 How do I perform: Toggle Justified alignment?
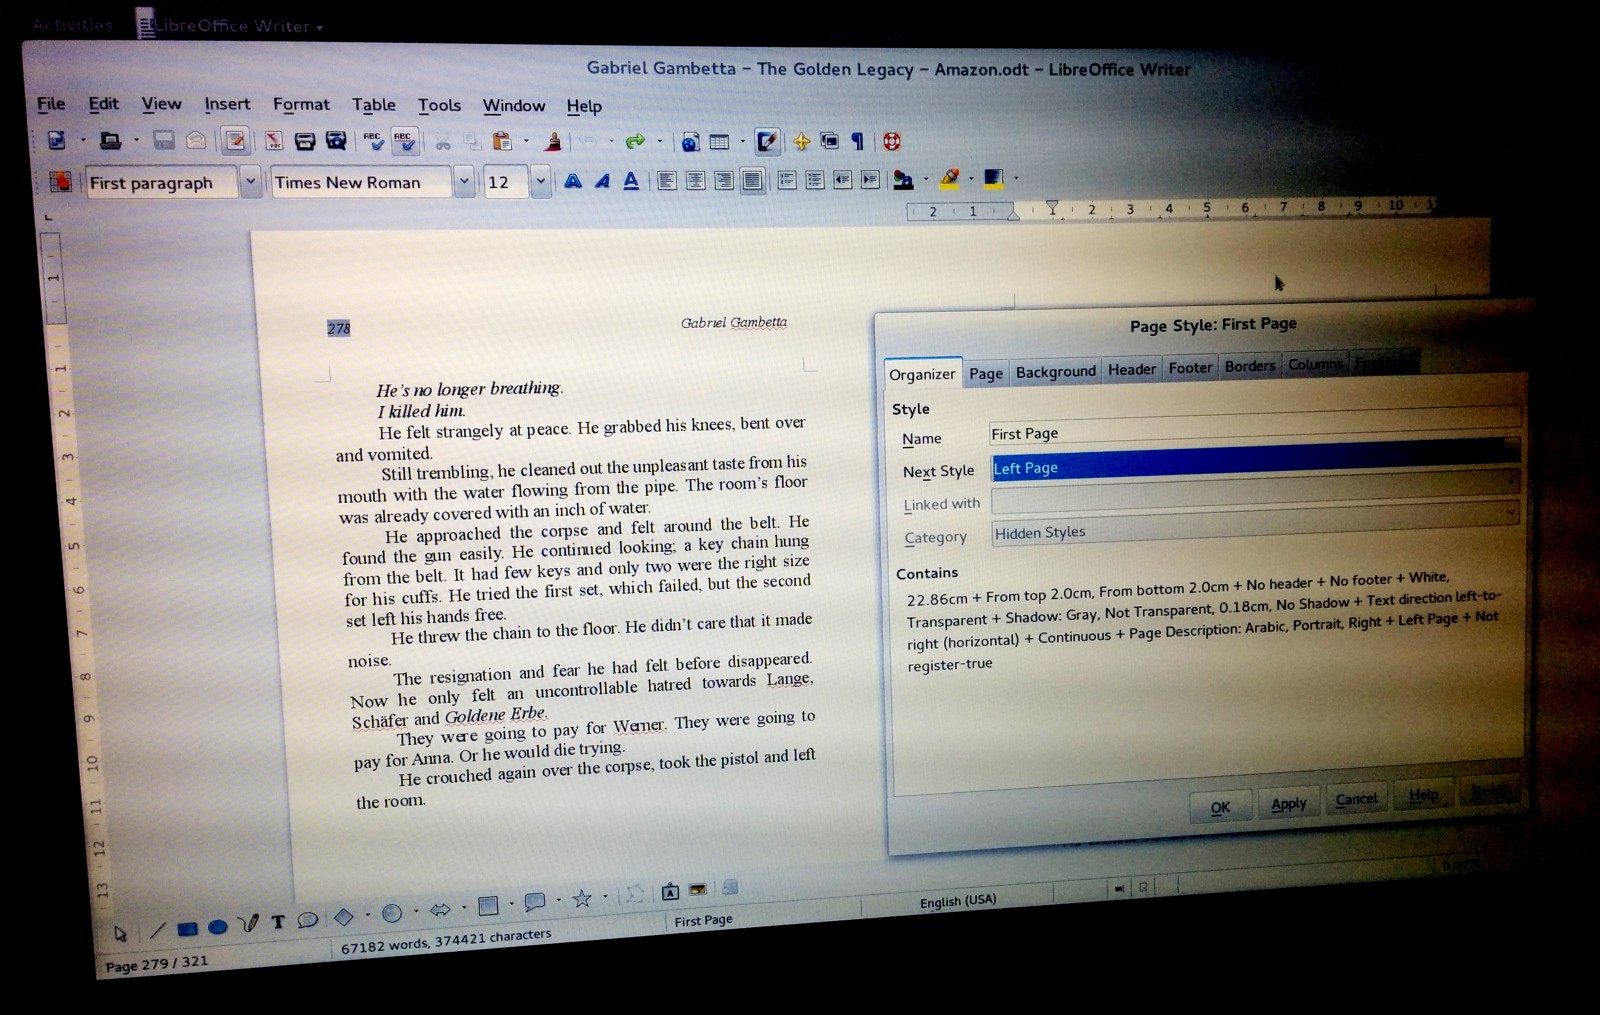(752, 180)
